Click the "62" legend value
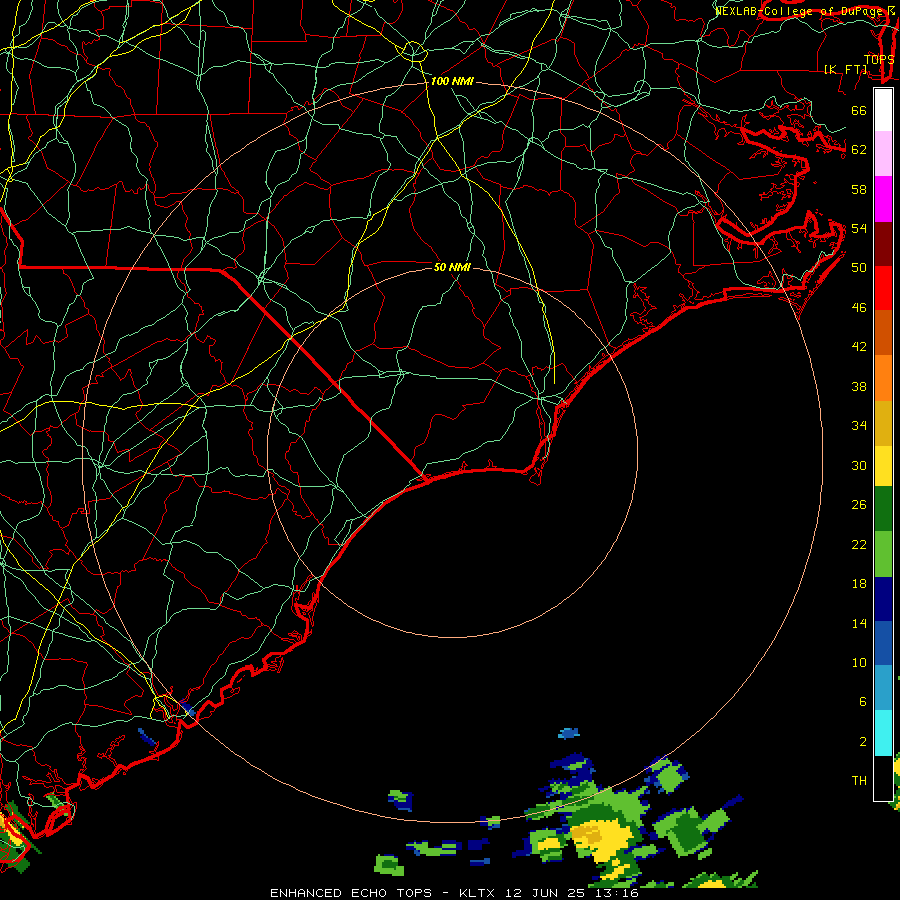Image resolution: width=900 pixels, height=900 pixels. pos(859,150)
